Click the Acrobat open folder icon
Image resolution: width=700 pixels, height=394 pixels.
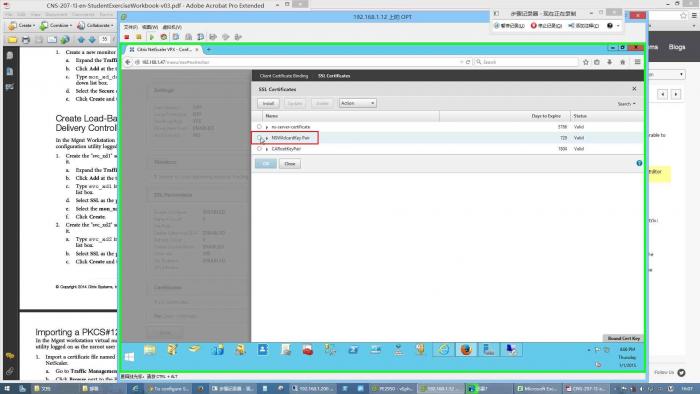[12, 40]
